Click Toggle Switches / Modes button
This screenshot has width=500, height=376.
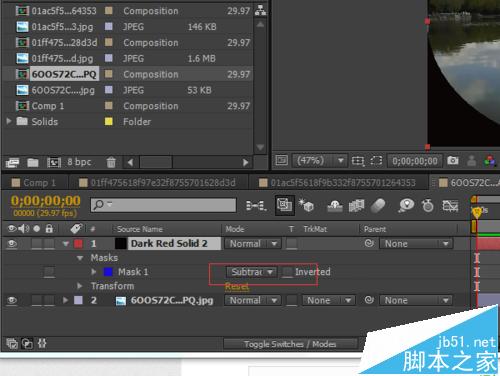coord(290,344)
